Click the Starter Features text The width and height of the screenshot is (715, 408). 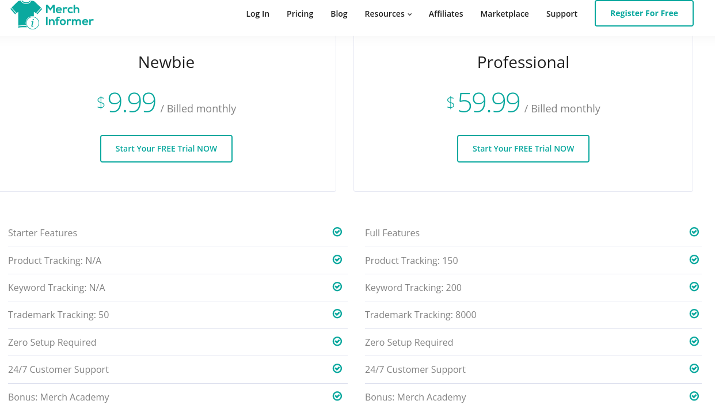pyautogui.click(x=42, y=233)
